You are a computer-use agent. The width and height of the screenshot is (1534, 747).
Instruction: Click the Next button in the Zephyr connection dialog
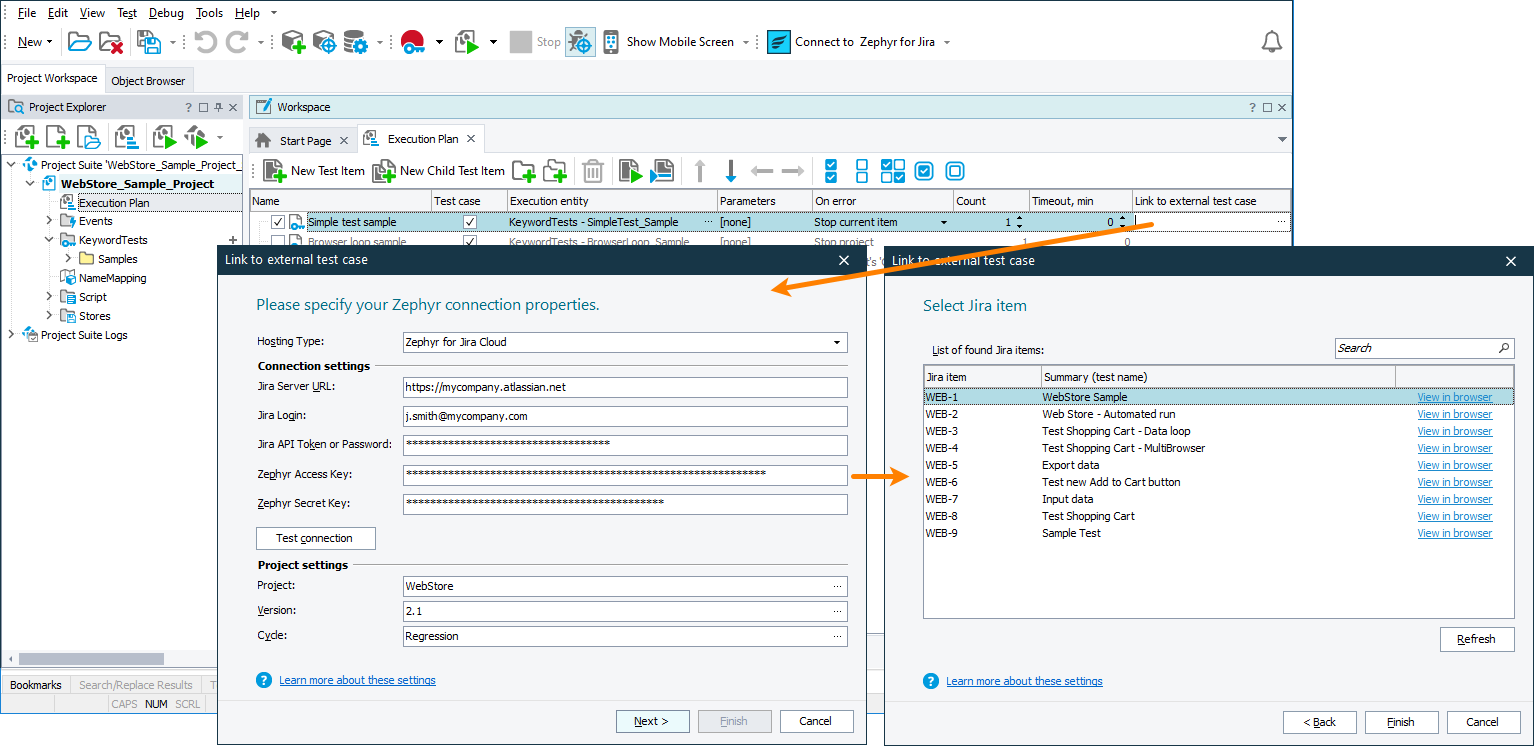(x=652, y=721)
